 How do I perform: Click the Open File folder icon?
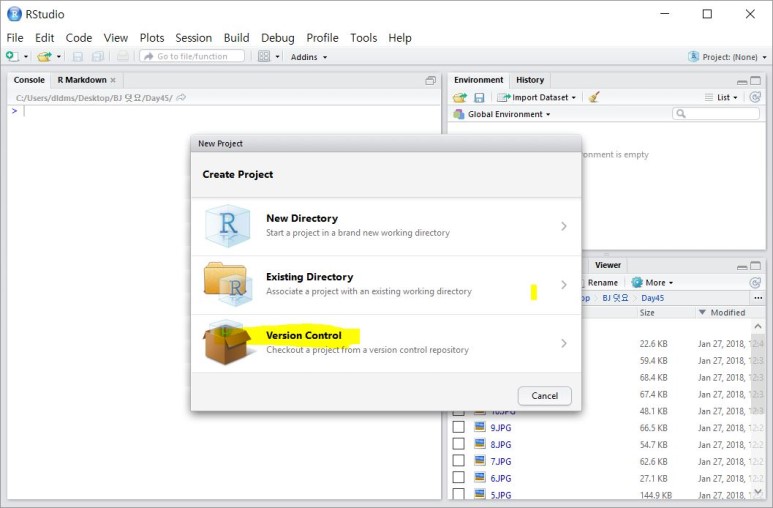tap(44, 57)
